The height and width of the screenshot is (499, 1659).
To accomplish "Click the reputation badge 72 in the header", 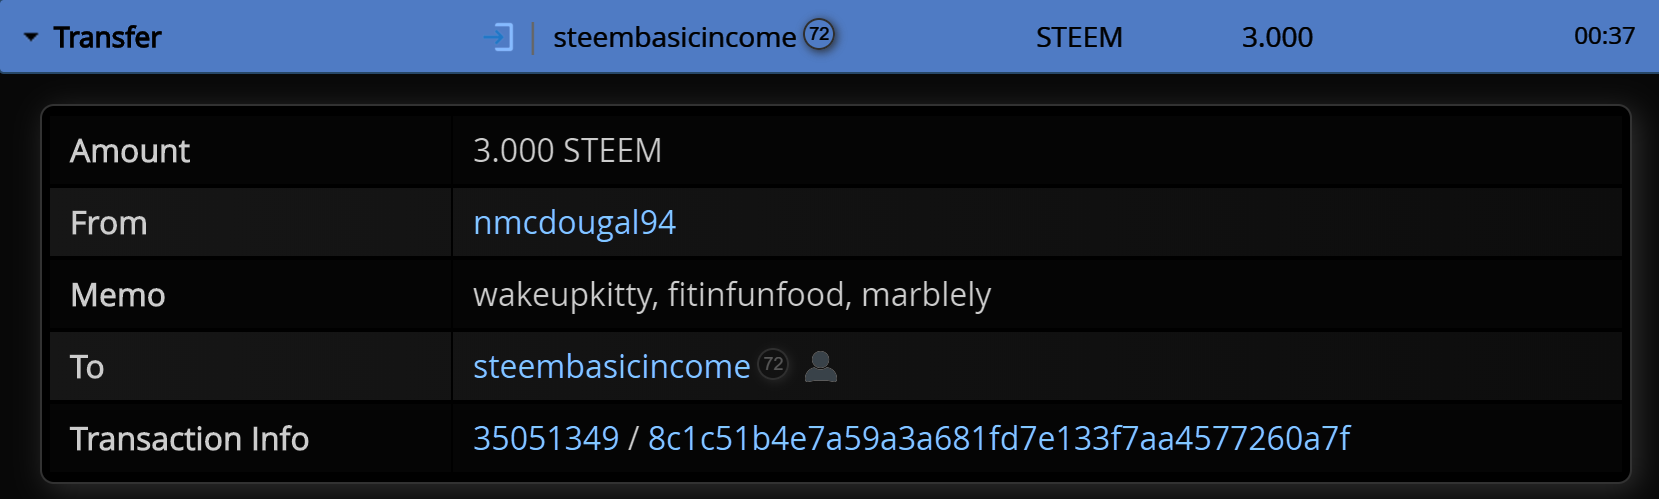I will coord(819,35).
